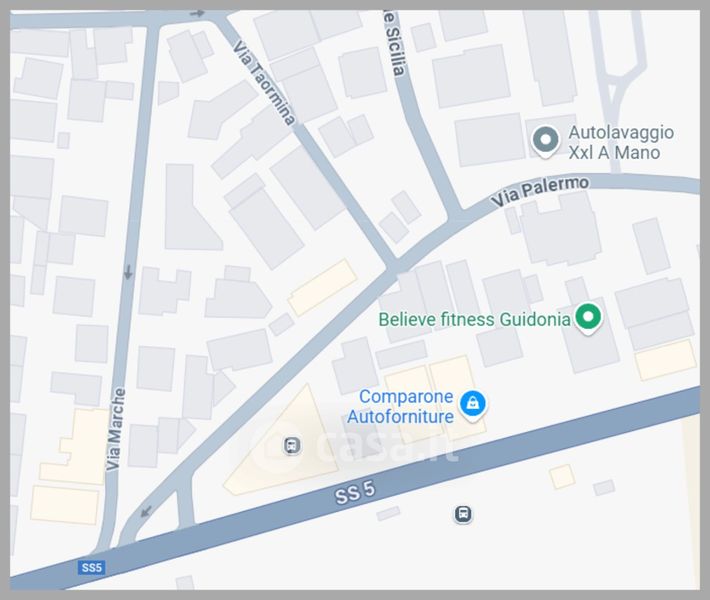The width and height of the screenshot is (710, 600).
Task: Click the Via Taormina street label
Action: pyautogui.click(x=264, y=83)
